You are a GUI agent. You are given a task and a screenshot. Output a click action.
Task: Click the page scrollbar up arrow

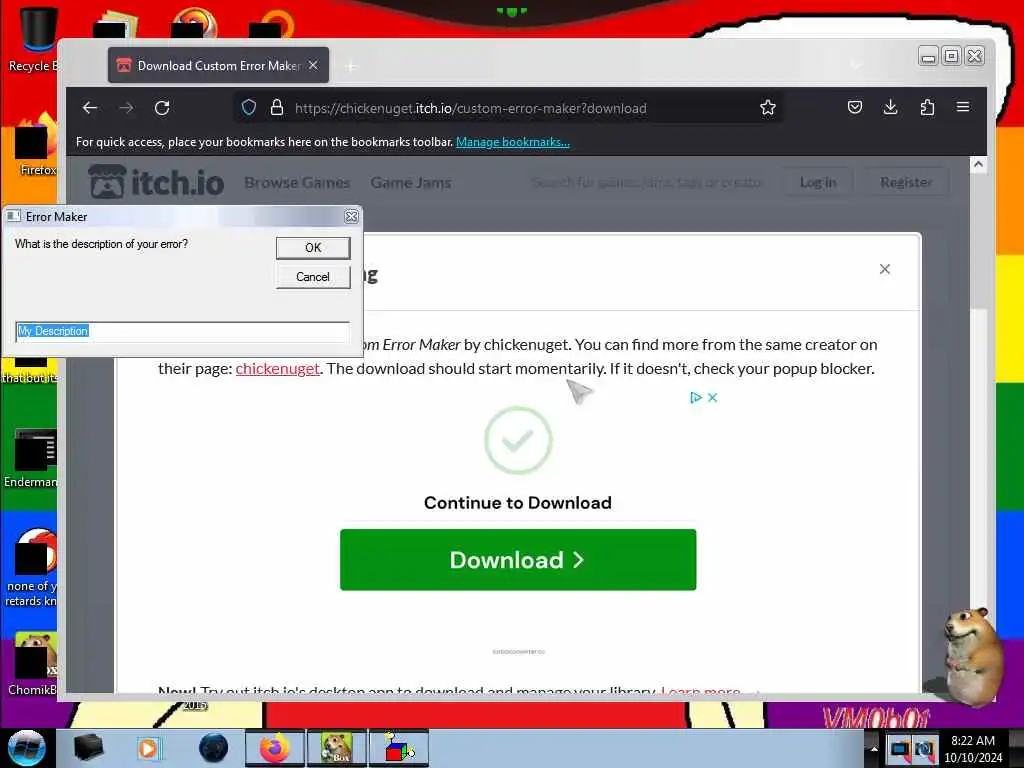(x=978, y=165)
